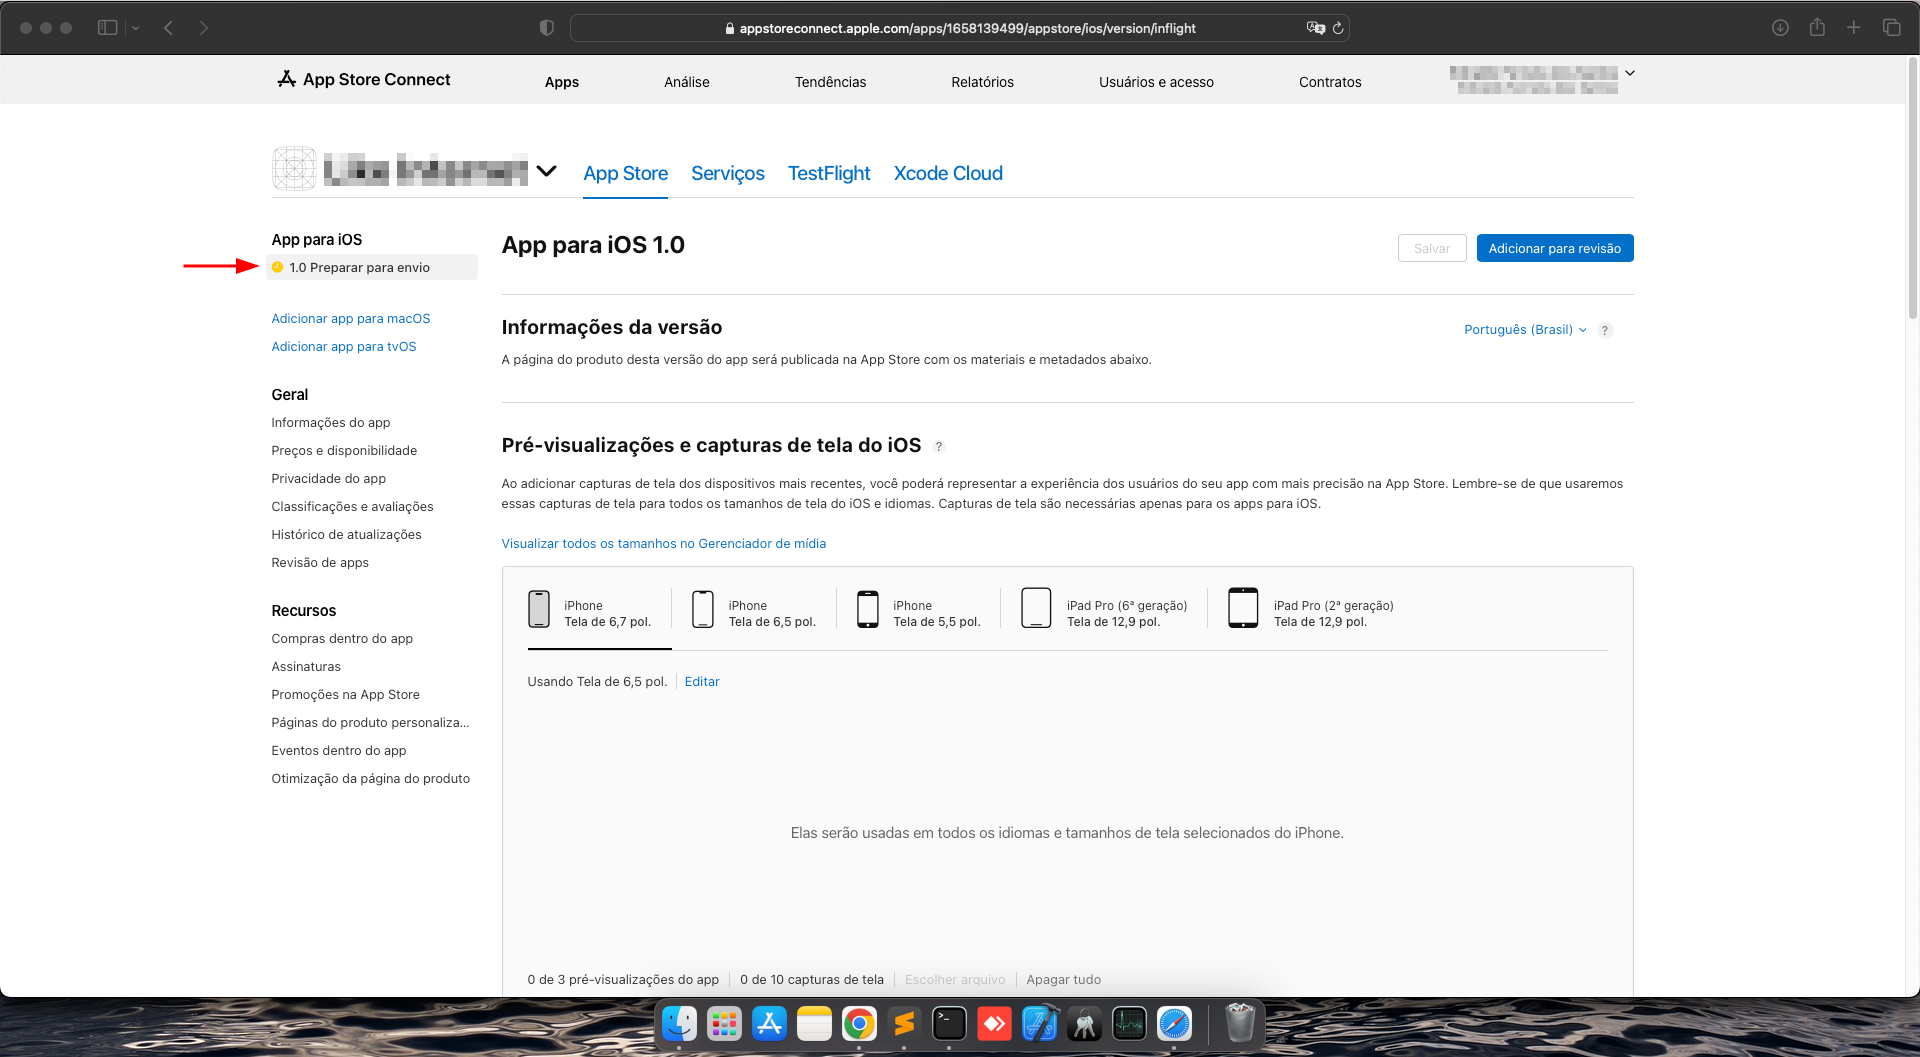
Task: Expand the account menu chevron
Action: [x=1630, y=73]
